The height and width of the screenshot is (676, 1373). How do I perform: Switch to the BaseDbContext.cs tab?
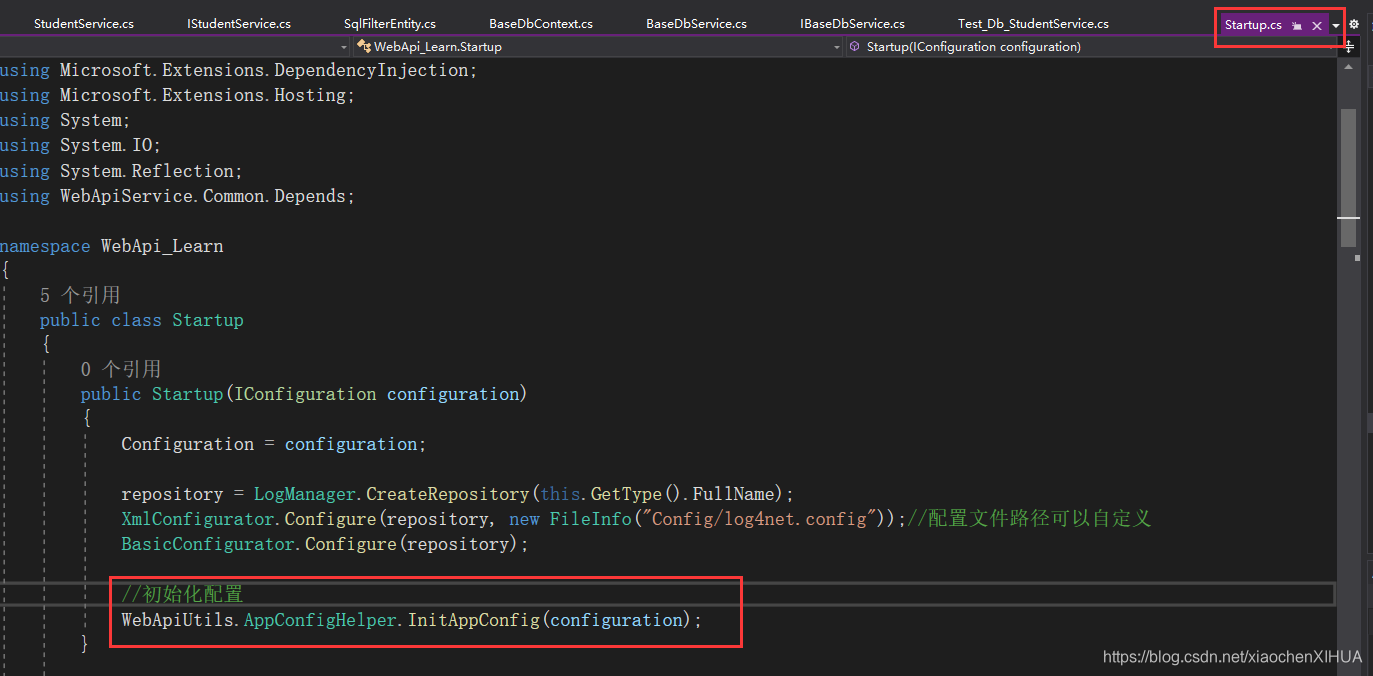pos(540,22)
